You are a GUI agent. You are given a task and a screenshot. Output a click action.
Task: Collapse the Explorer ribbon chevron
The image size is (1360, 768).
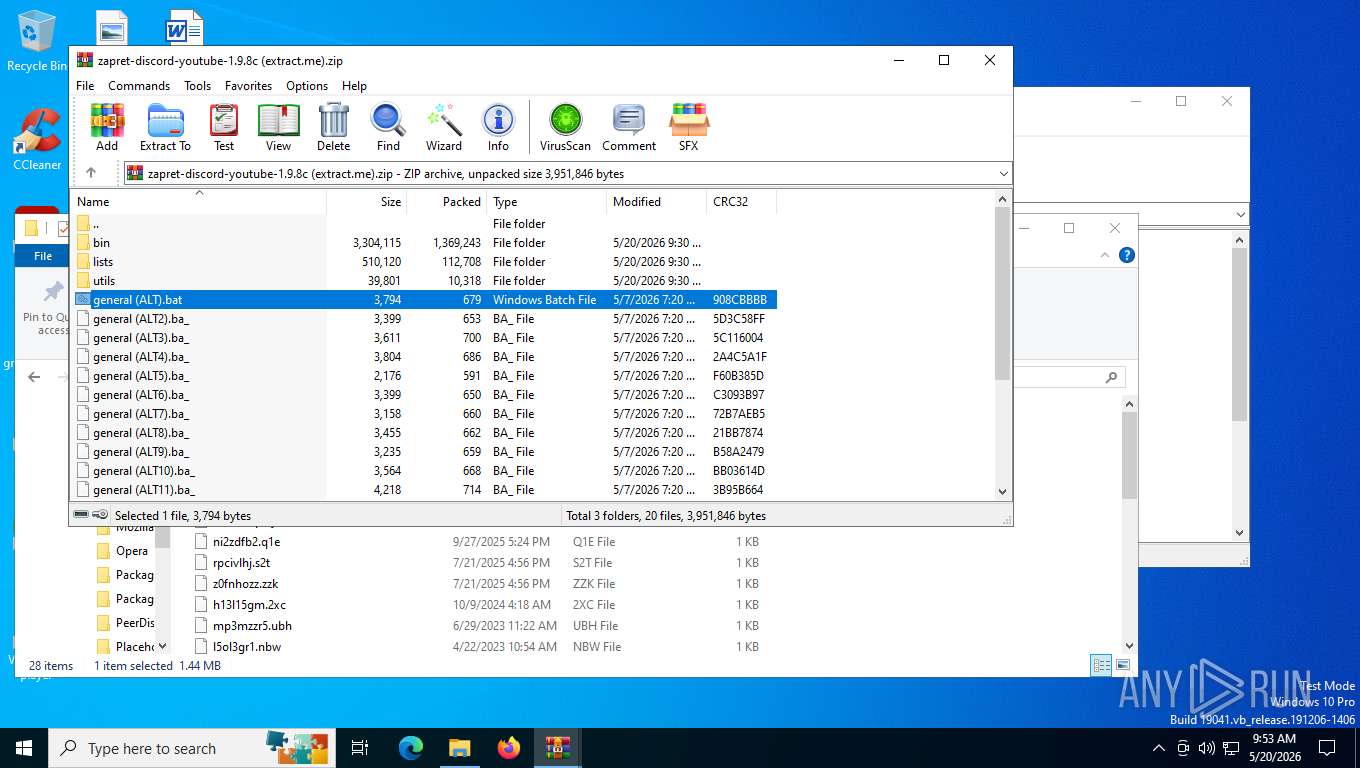coord(1106,255)
